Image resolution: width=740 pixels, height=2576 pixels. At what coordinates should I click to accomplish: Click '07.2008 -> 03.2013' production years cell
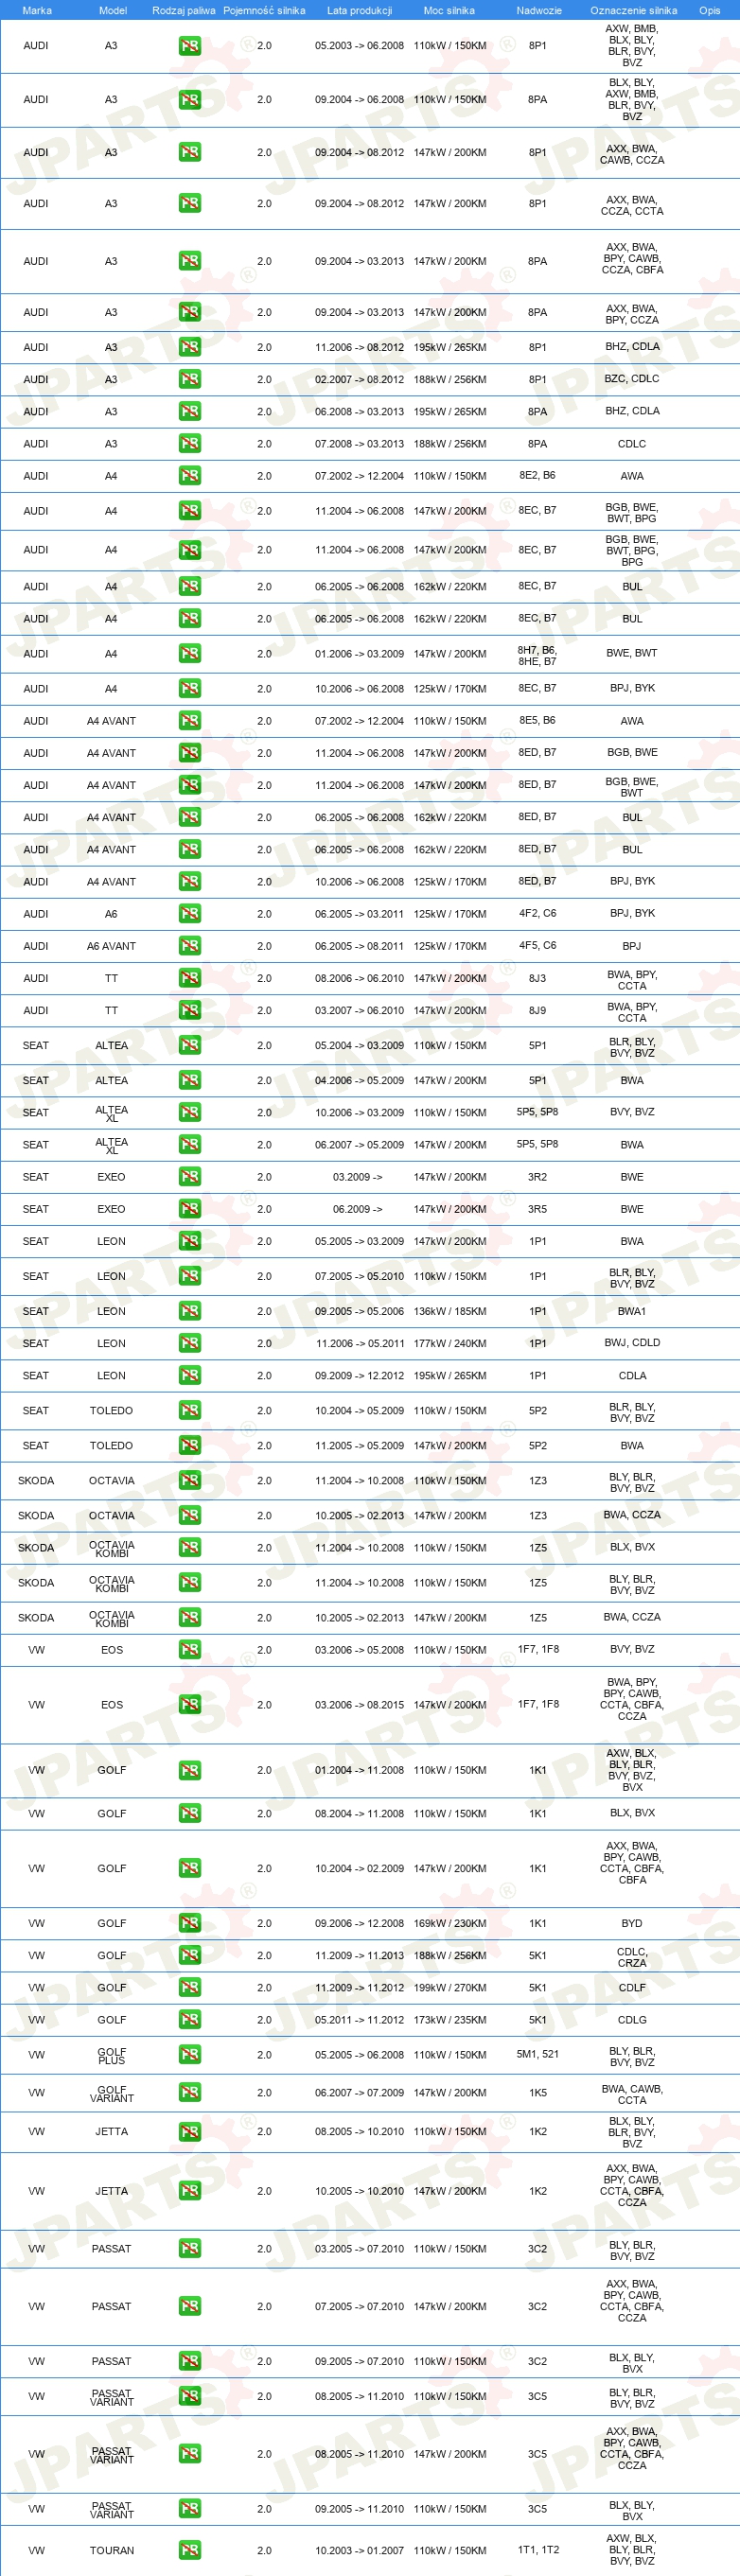pos(360,444)
